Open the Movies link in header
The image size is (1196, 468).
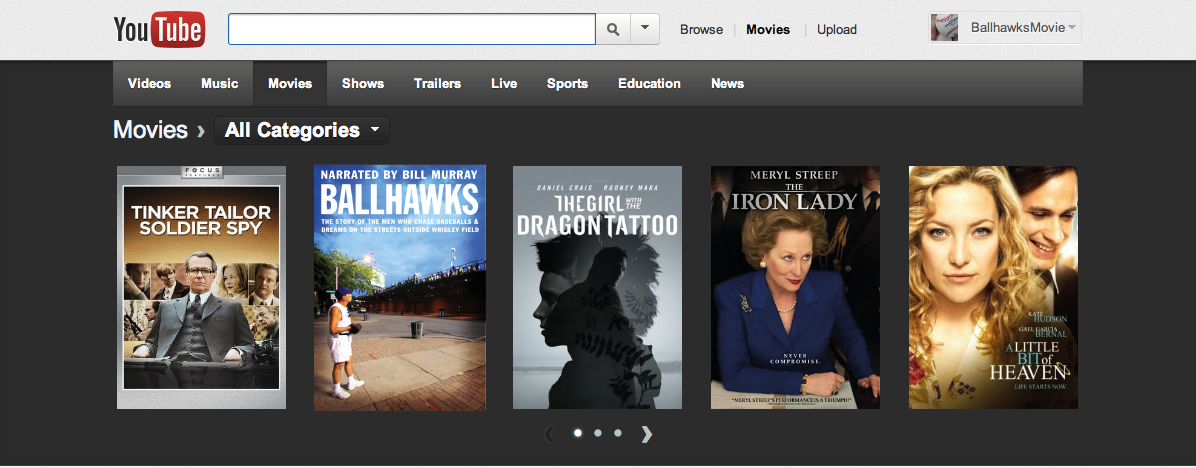pyautogui.click(x=768, y=30)
